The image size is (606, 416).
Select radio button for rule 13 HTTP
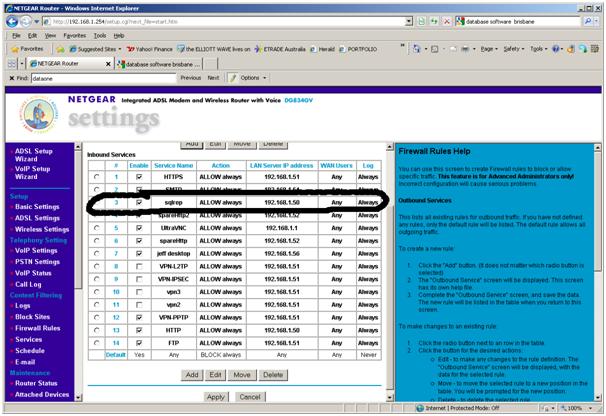97,330
